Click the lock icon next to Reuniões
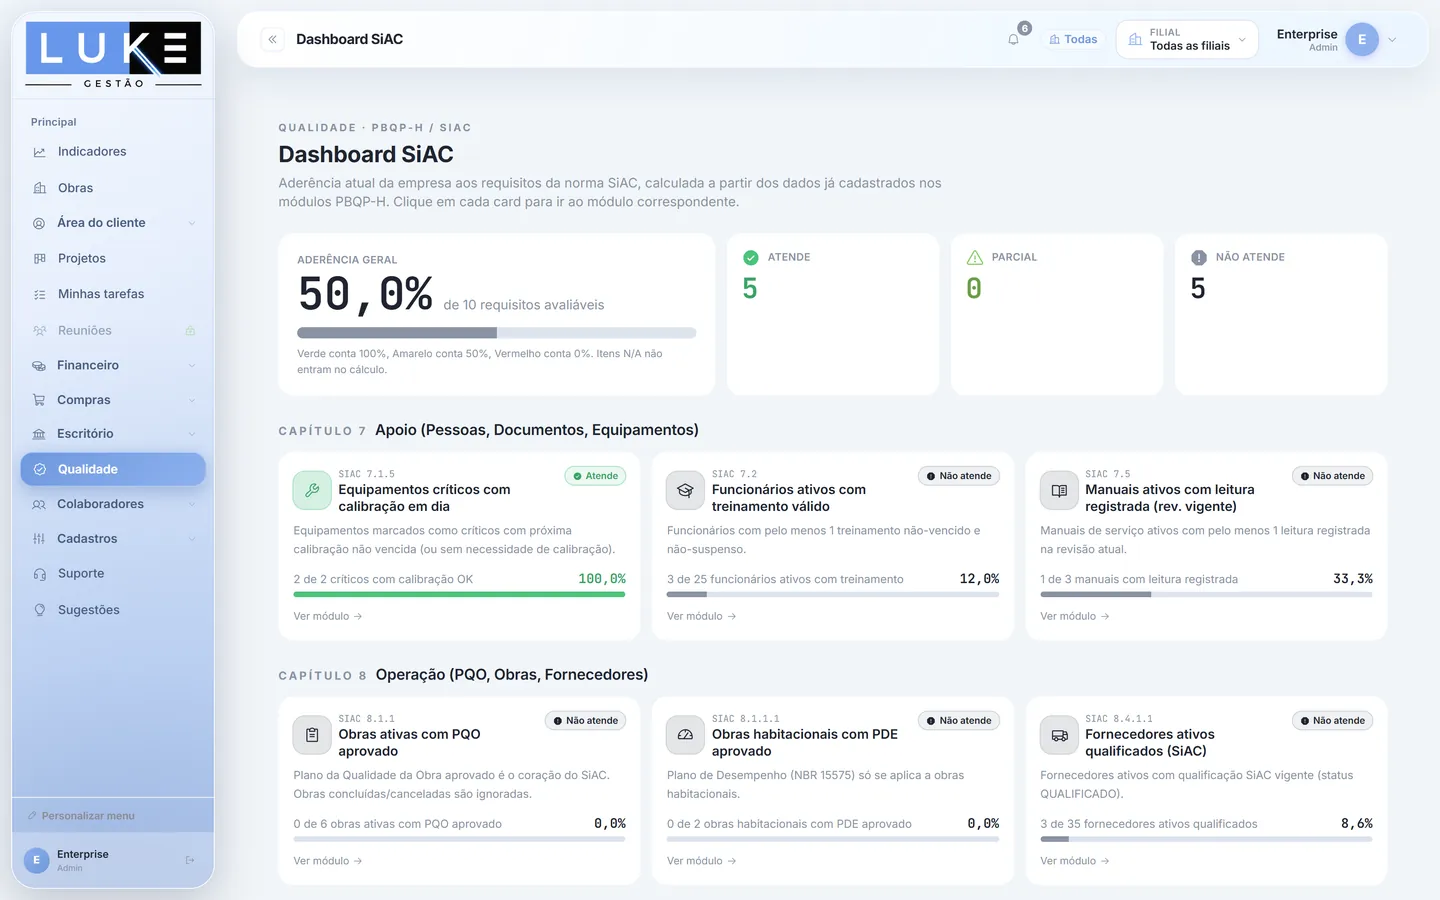 tap(190, 330)
